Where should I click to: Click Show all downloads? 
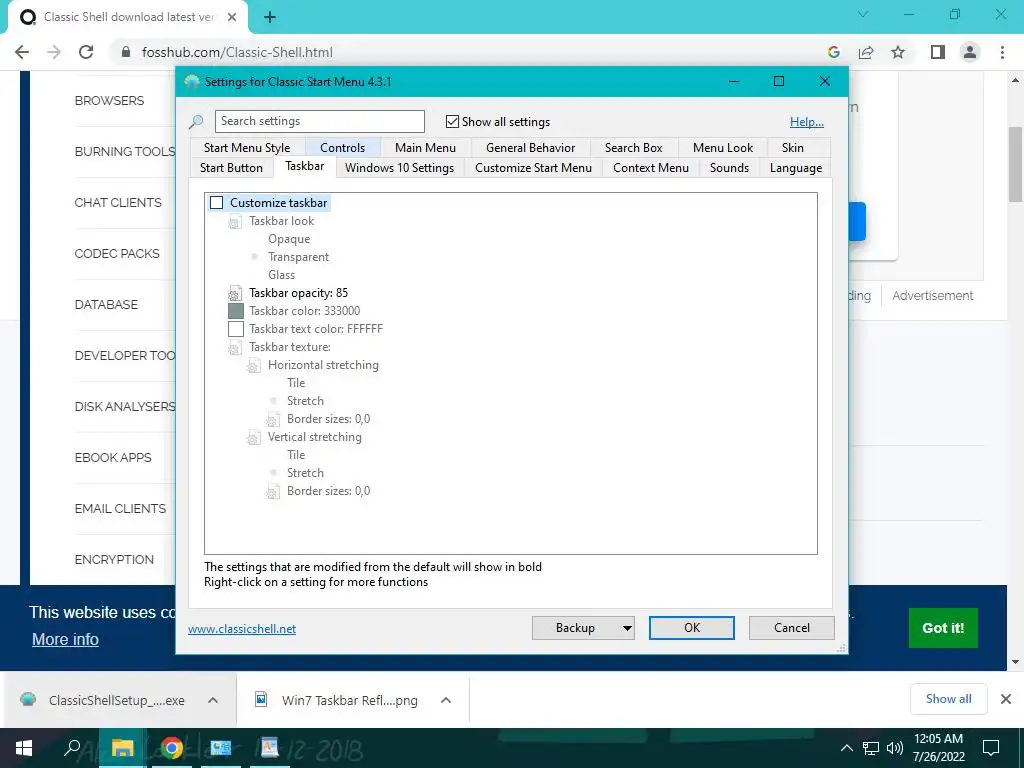pos(948,699)
